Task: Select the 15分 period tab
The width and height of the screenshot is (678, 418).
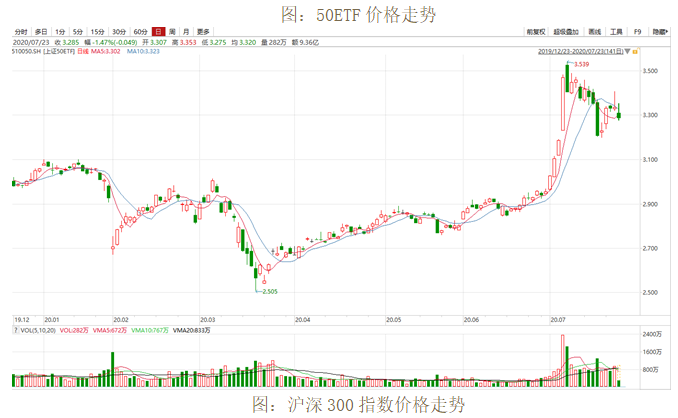Action: (97, 32)
